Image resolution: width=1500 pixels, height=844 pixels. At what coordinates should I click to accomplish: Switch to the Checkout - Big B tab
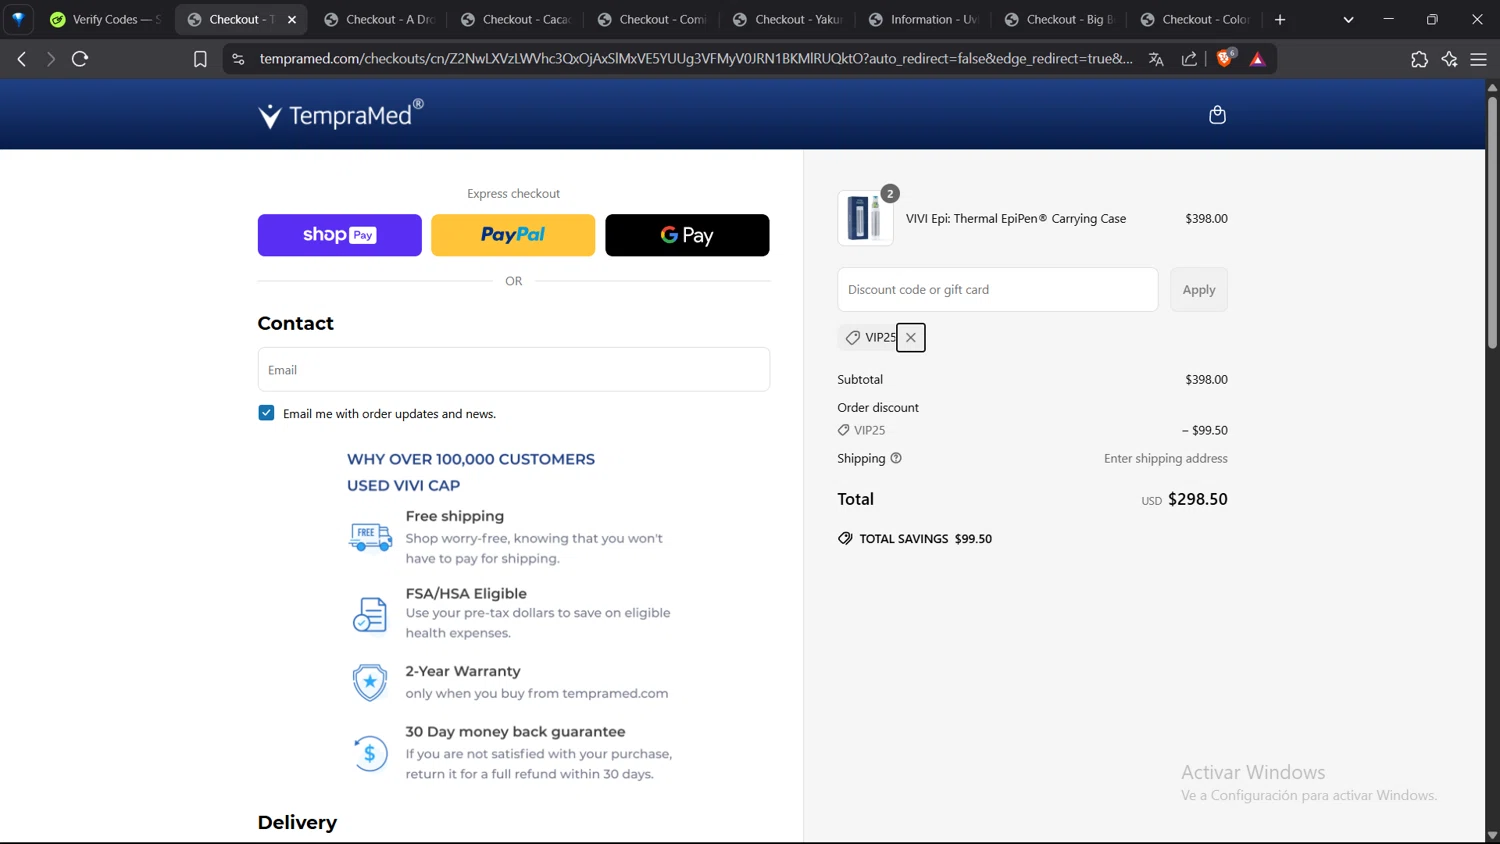pos(1061,19)
